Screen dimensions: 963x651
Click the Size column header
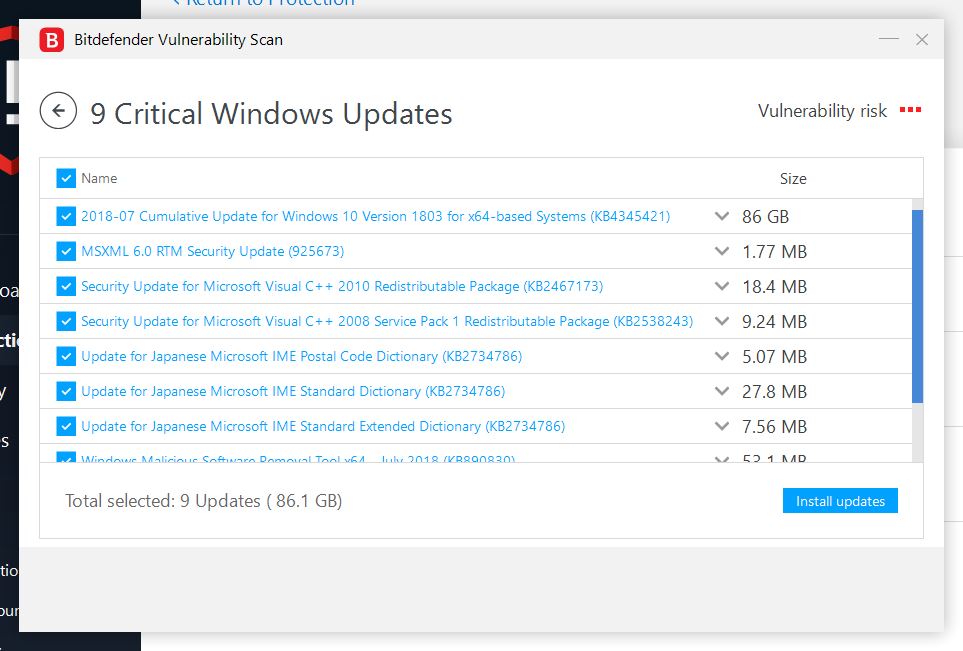(793, 179)
